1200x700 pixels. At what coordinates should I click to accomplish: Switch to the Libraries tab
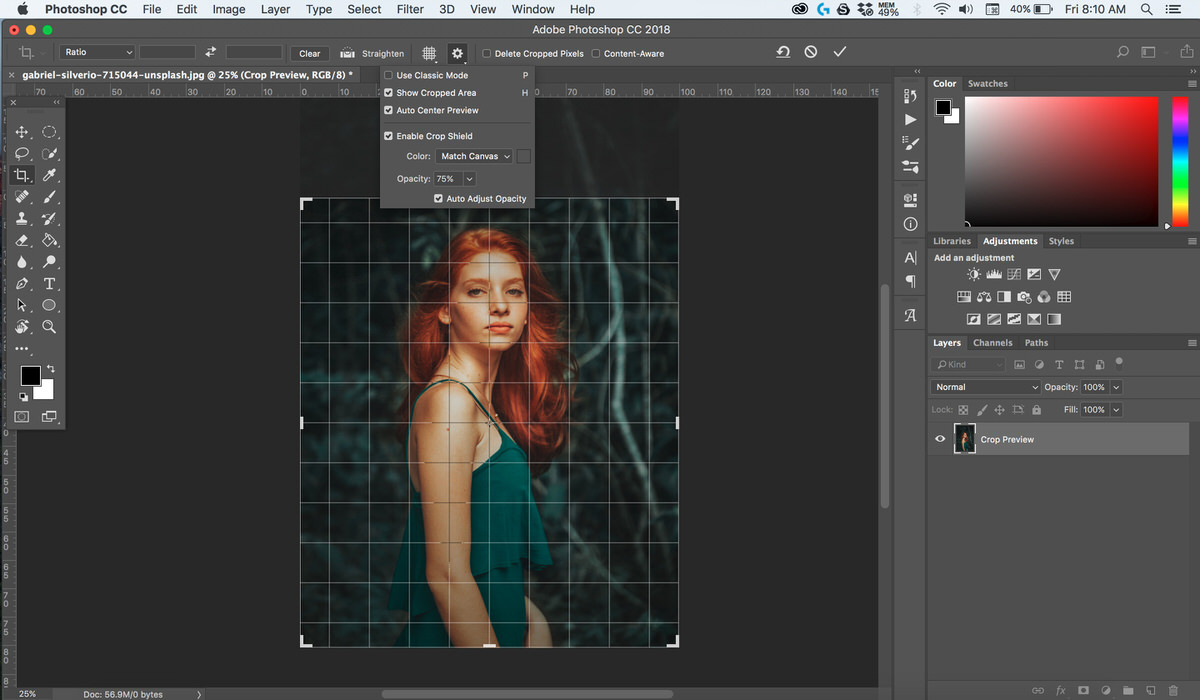pos(952,241)
